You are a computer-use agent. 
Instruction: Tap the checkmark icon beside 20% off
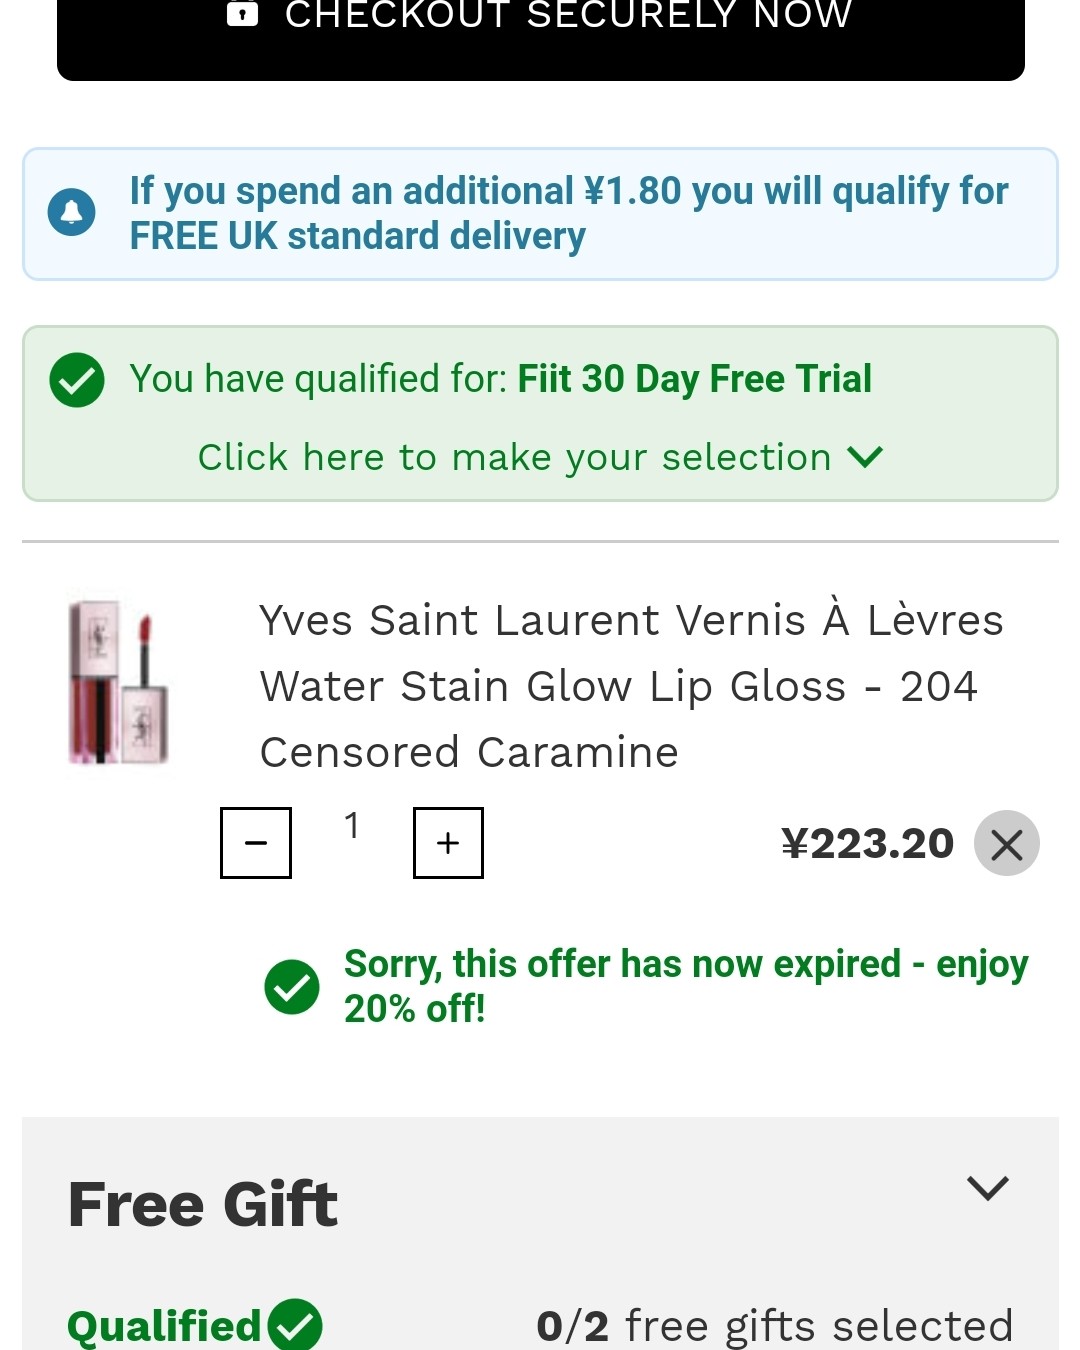(x=292, y=987)
